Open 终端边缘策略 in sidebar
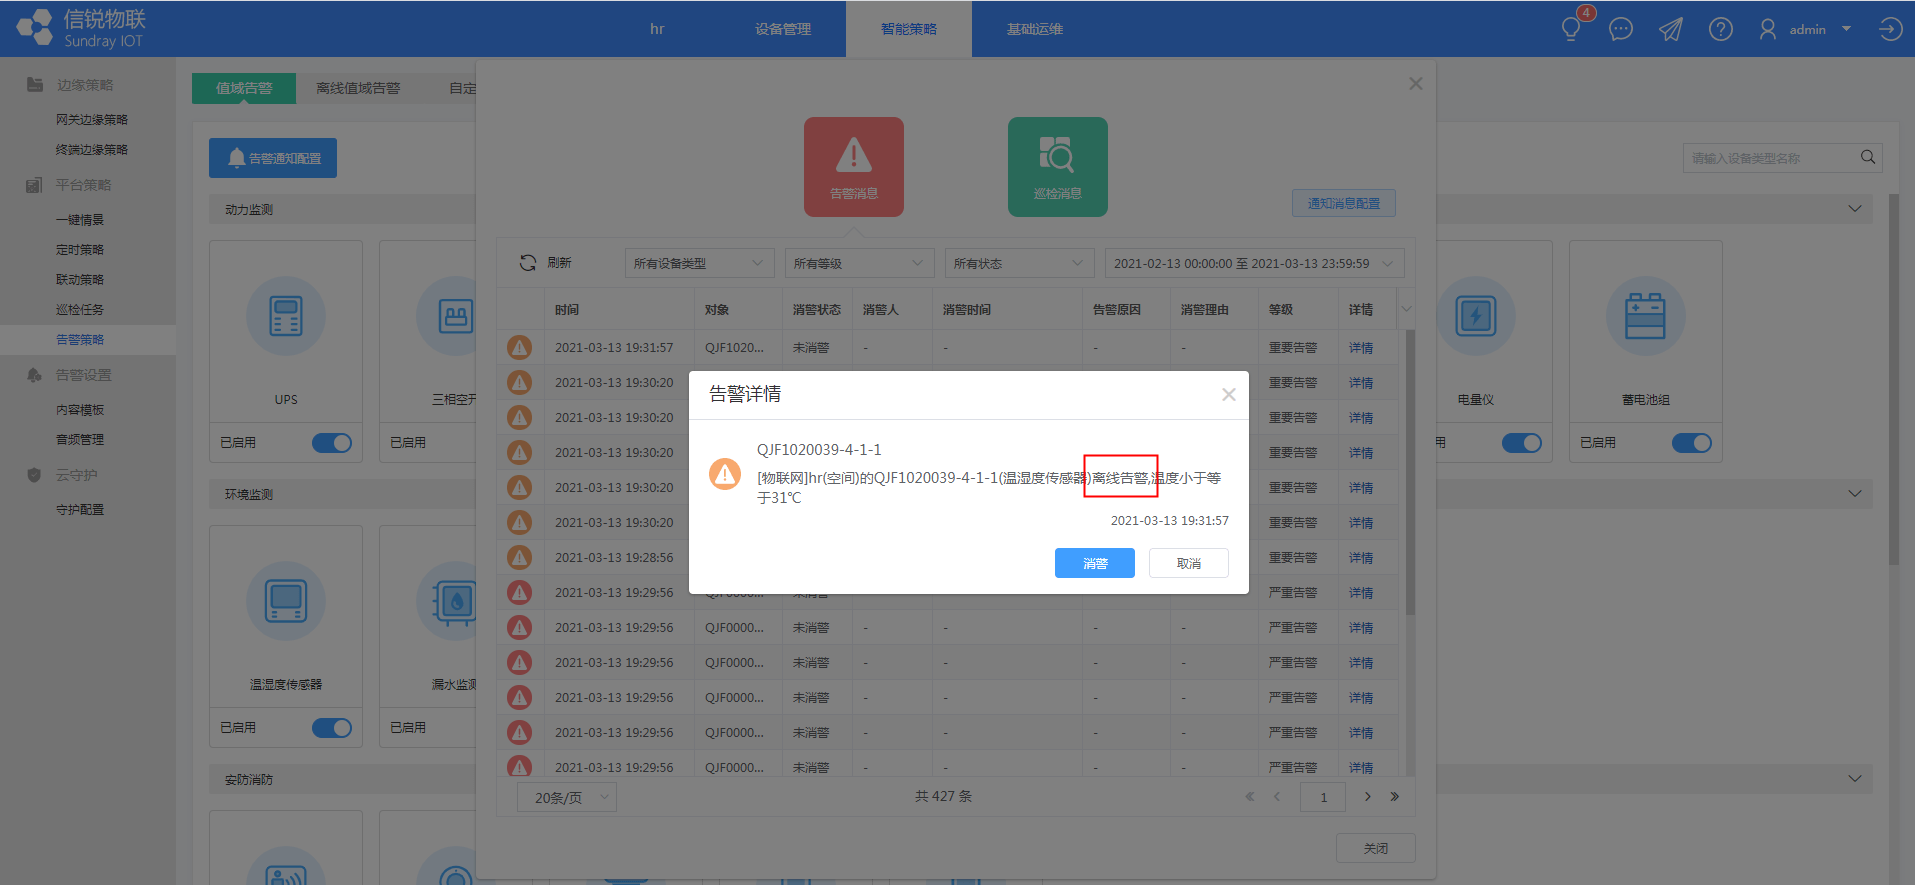Image resolution: width=1915 pixels, height=885 pixels. click(92, 150)
